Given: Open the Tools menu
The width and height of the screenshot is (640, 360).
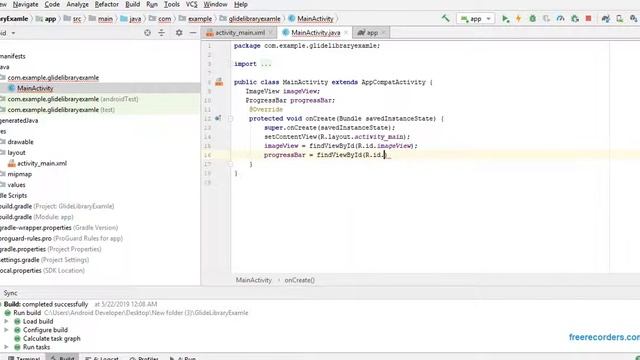Looking at the screenshot, I should pos(171,4).
